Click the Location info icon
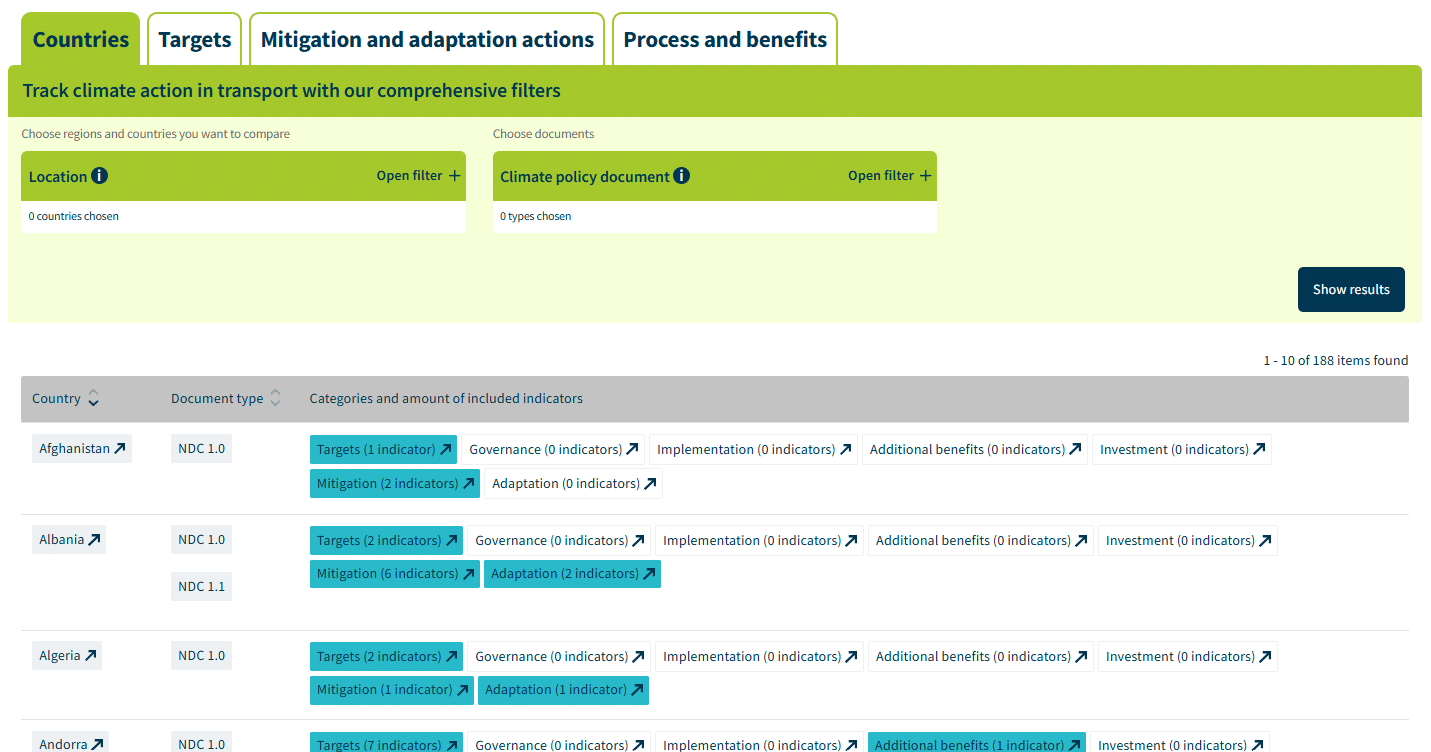The height and width of the screenshot is (752, 1431). (x=99, y=176)
